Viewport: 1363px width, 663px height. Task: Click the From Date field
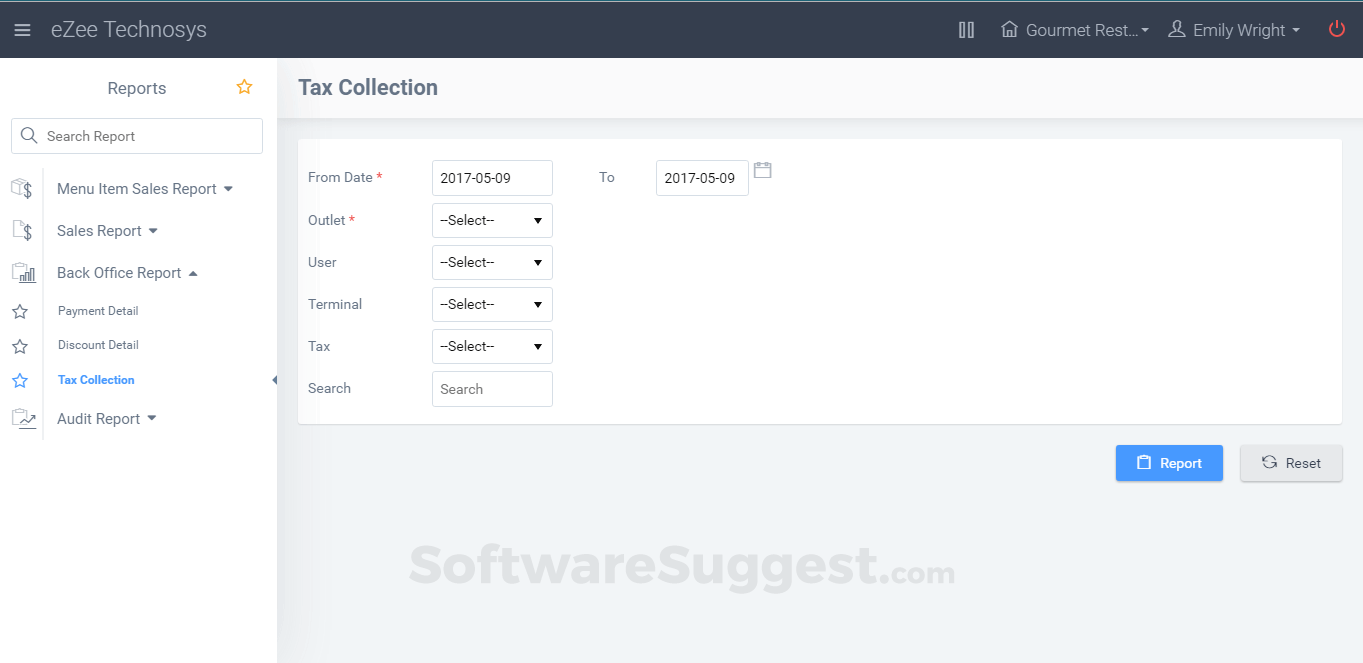[x=492, y=177]
